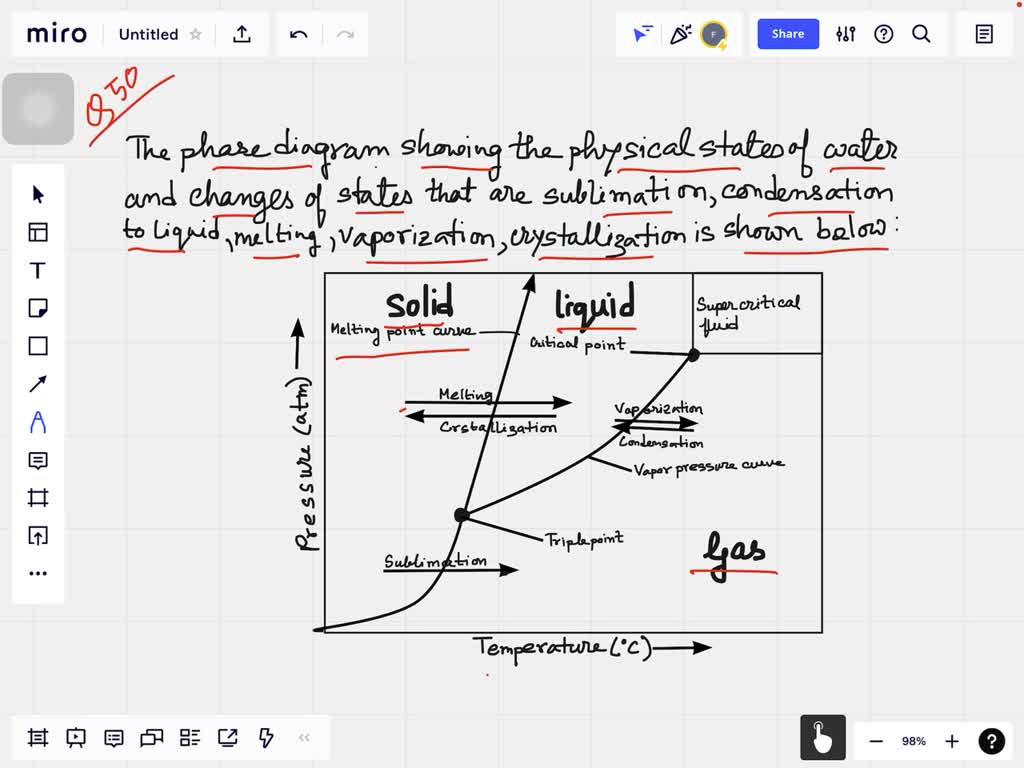Select the Pen drawing tool

(37, 422)
